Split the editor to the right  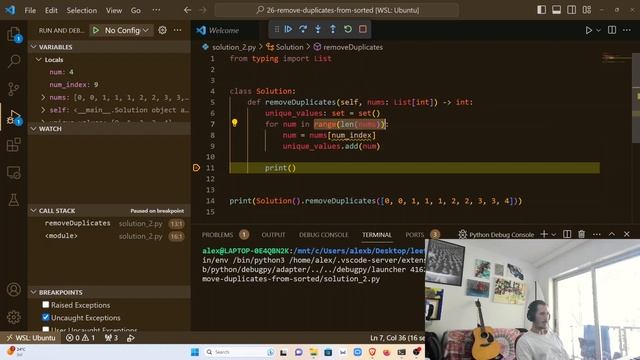(612, 30)
